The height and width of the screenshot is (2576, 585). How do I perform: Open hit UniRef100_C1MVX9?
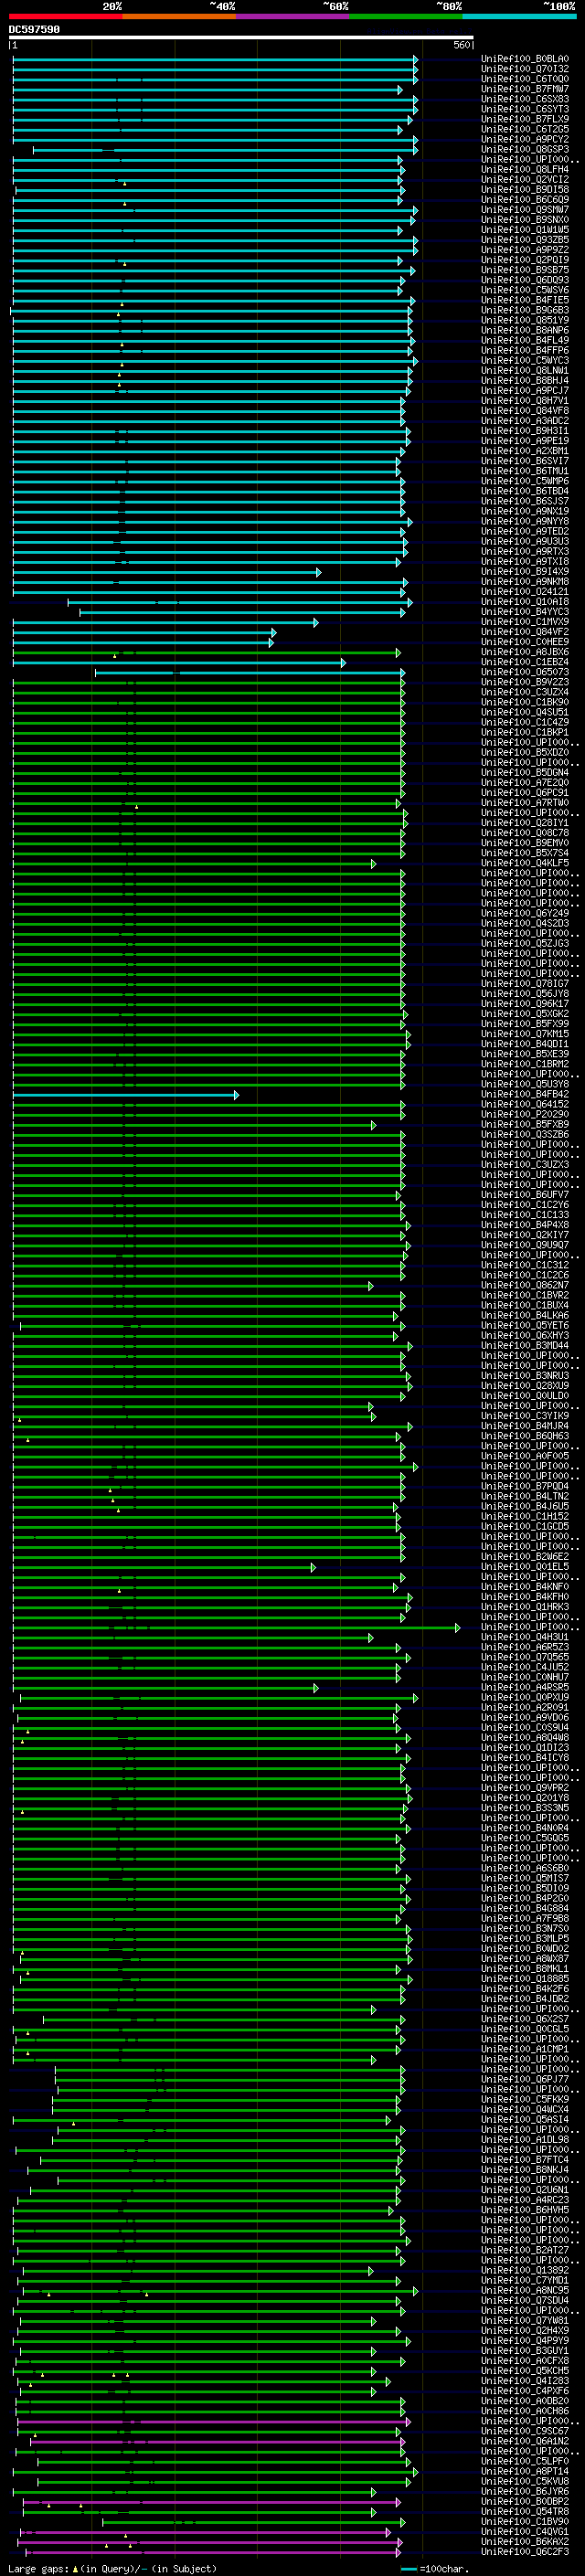pos(525,621)
